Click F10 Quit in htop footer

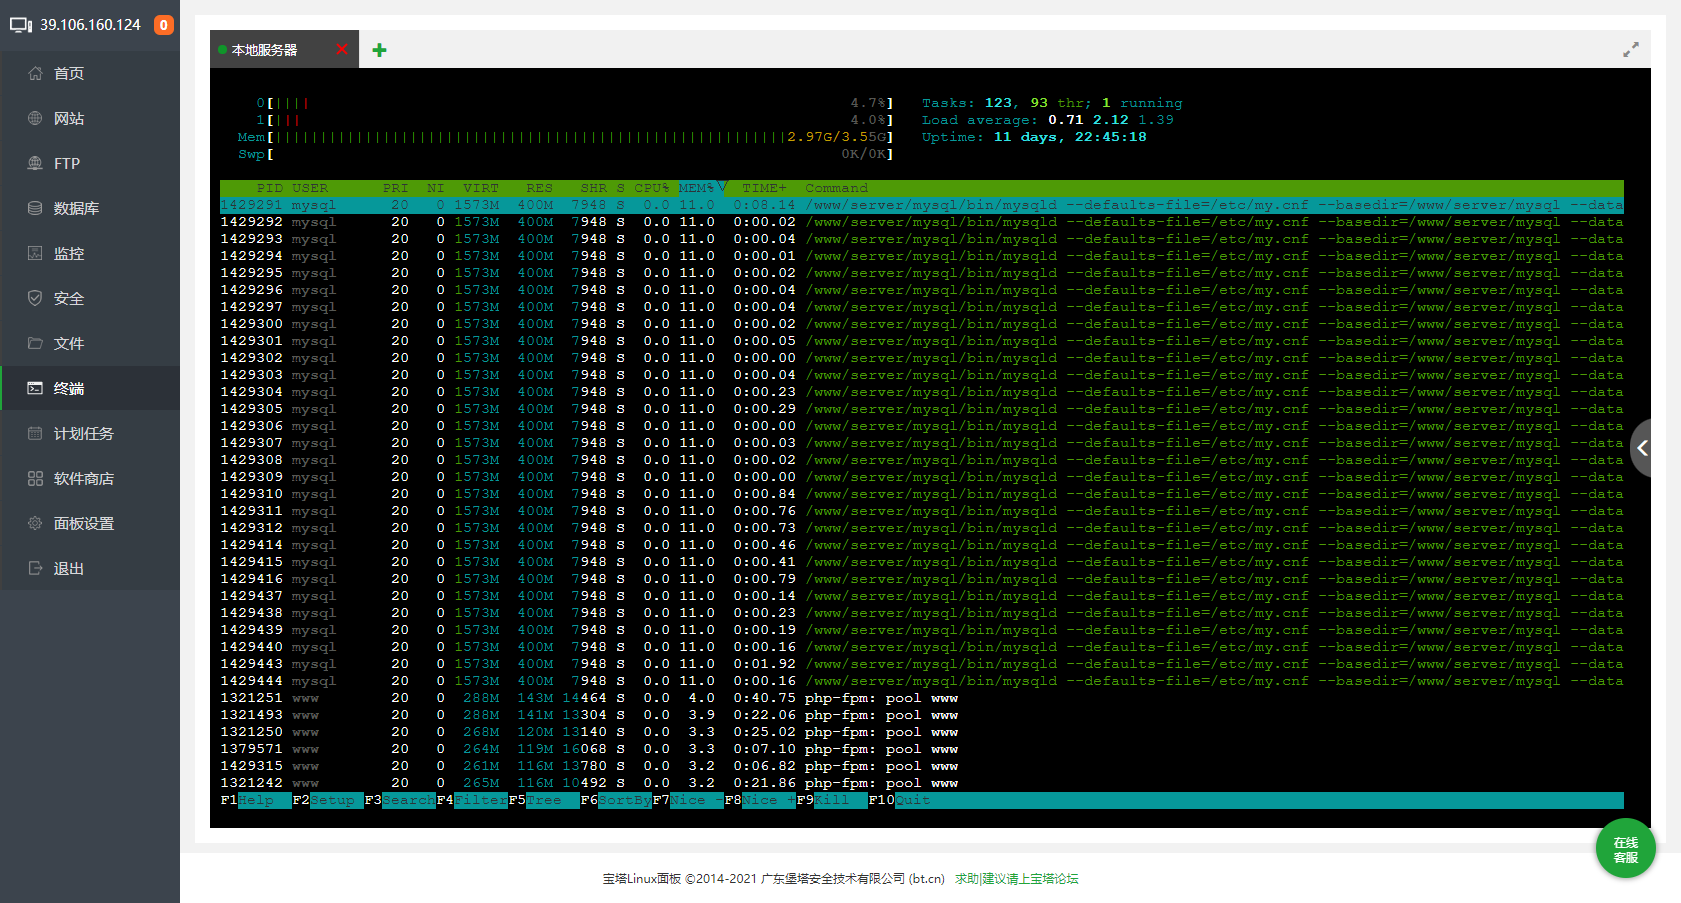(899, 800)
